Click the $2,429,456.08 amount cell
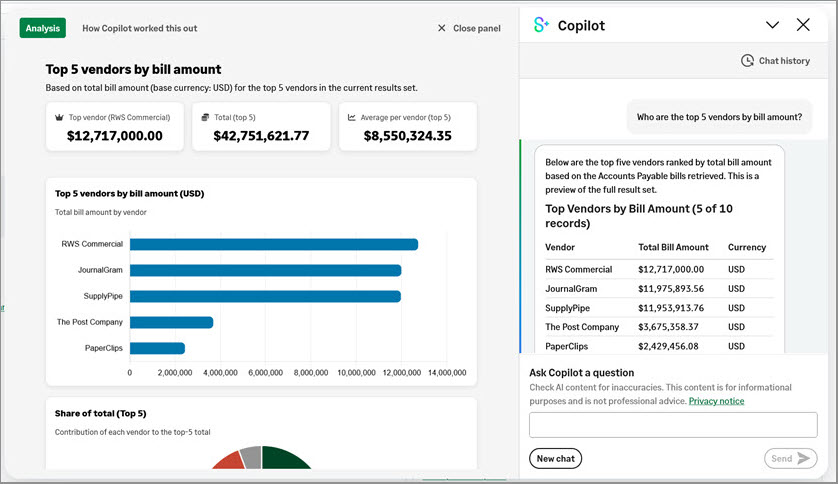Viewport: 838px width, 484px height. pos(668,346)
